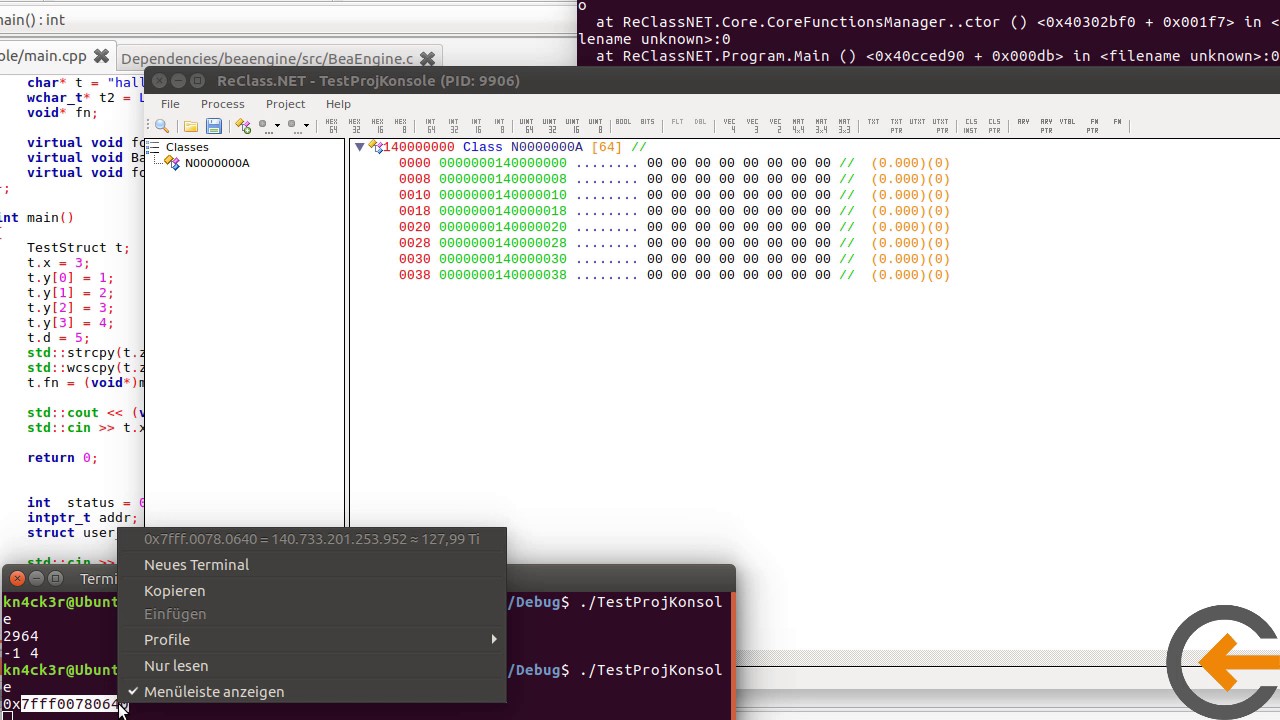Select the INT 32 node type icon
The image size is (1280, 720).
point(454,126)
